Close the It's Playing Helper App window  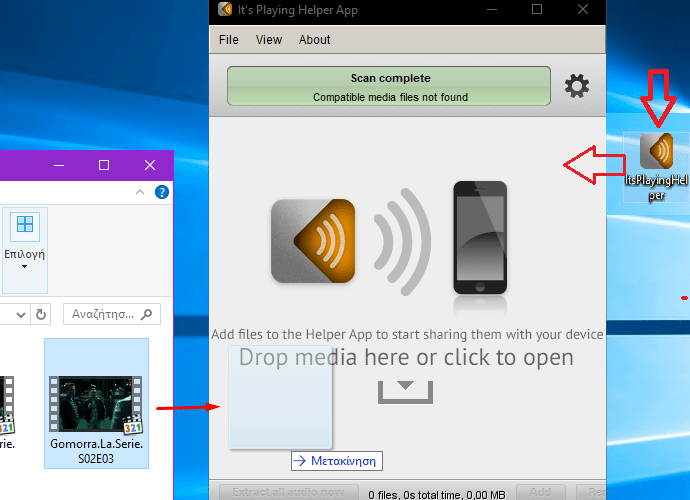point(583,9)
